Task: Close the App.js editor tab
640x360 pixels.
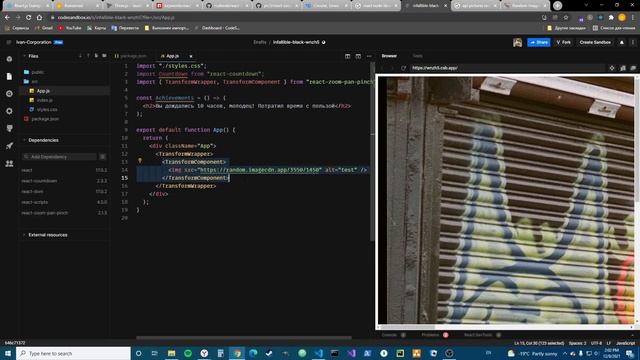Action: coord(191,56)
